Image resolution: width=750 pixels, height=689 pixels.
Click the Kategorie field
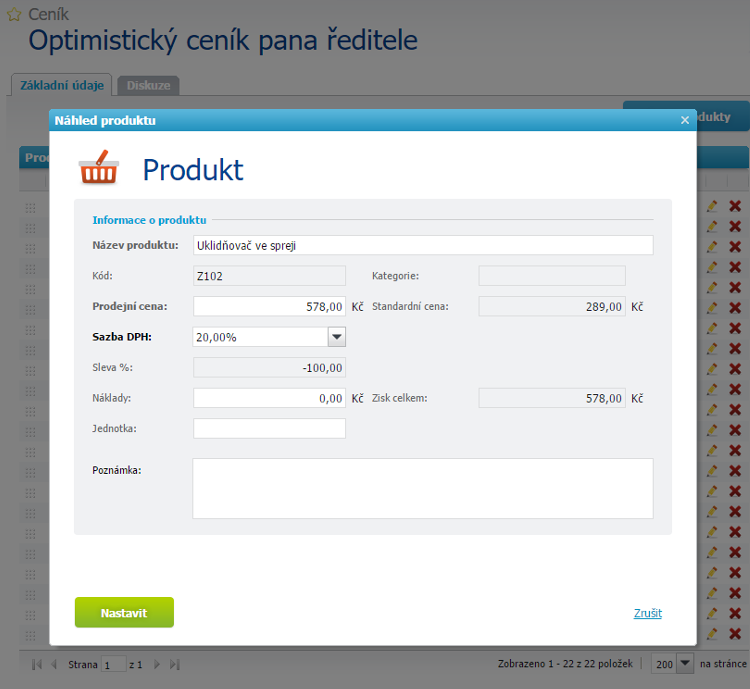click(x=552, y=276)
